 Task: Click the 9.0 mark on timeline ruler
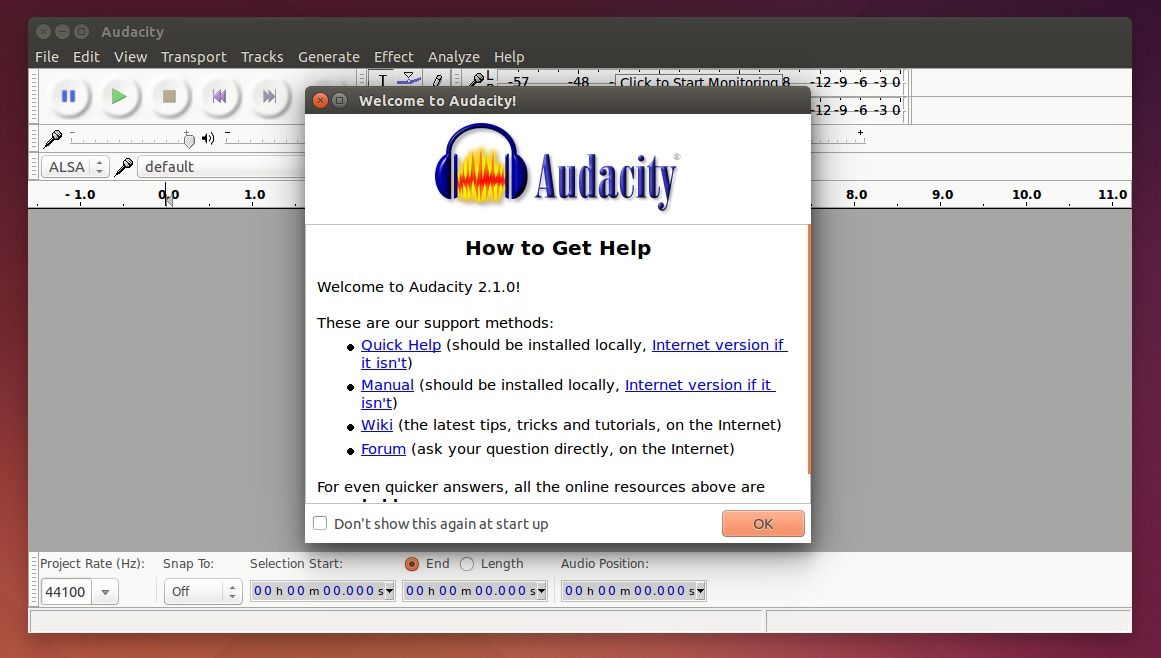pos(942,195)
